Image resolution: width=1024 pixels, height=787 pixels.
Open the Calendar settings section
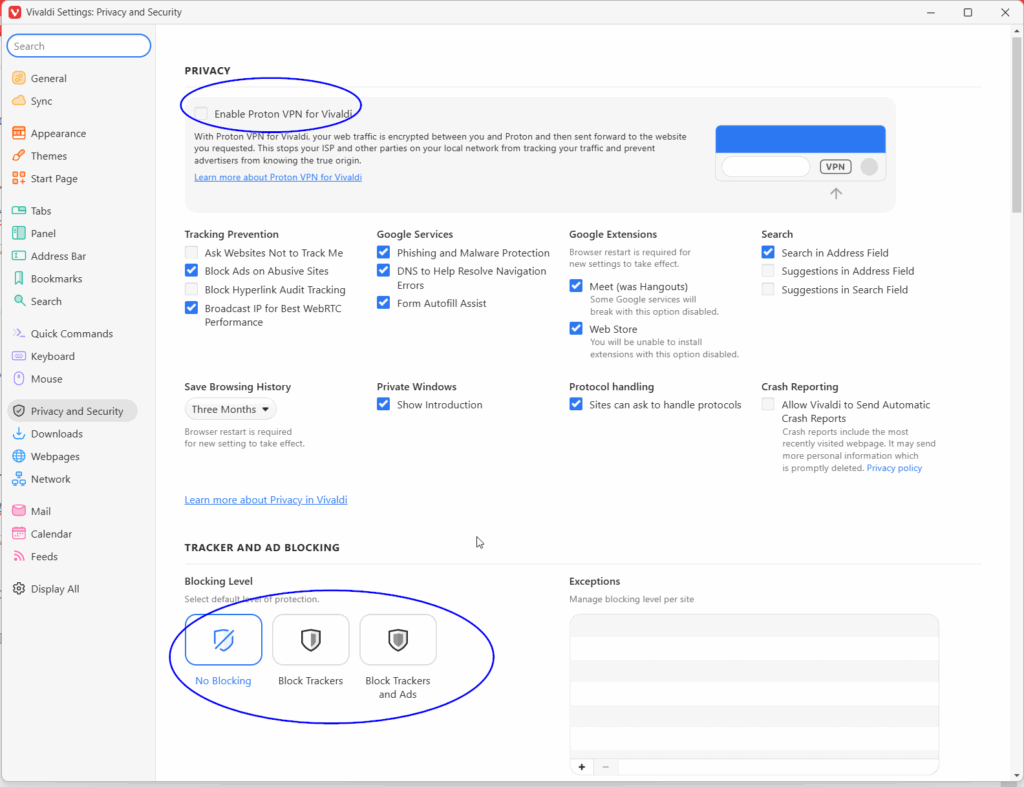[x=51, y=534]
